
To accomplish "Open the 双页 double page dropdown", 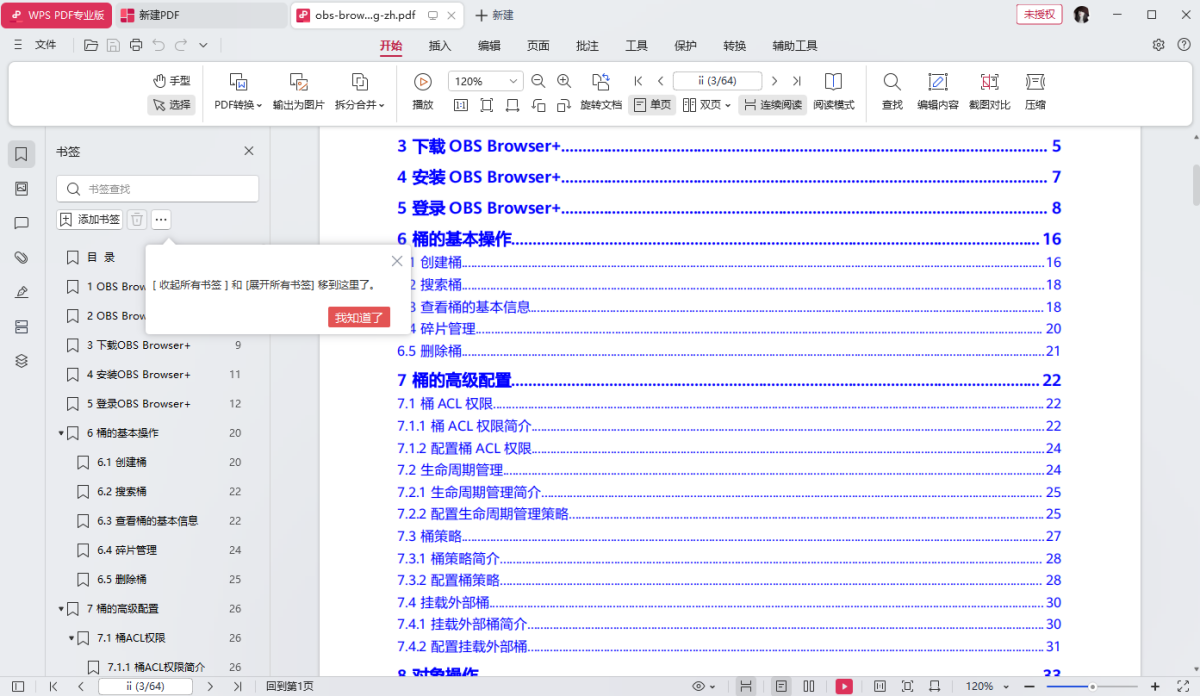I will tap(707, 104).
